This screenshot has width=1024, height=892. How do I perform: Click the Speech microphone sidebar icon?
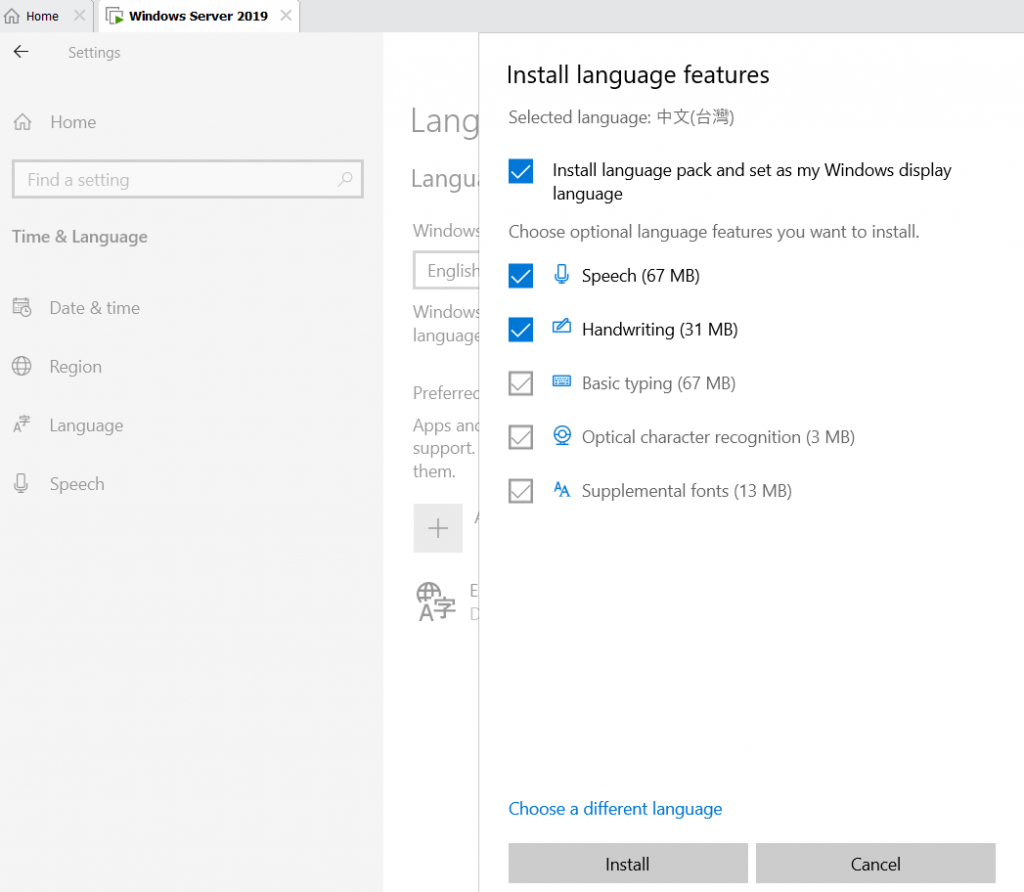click(21, 483)
